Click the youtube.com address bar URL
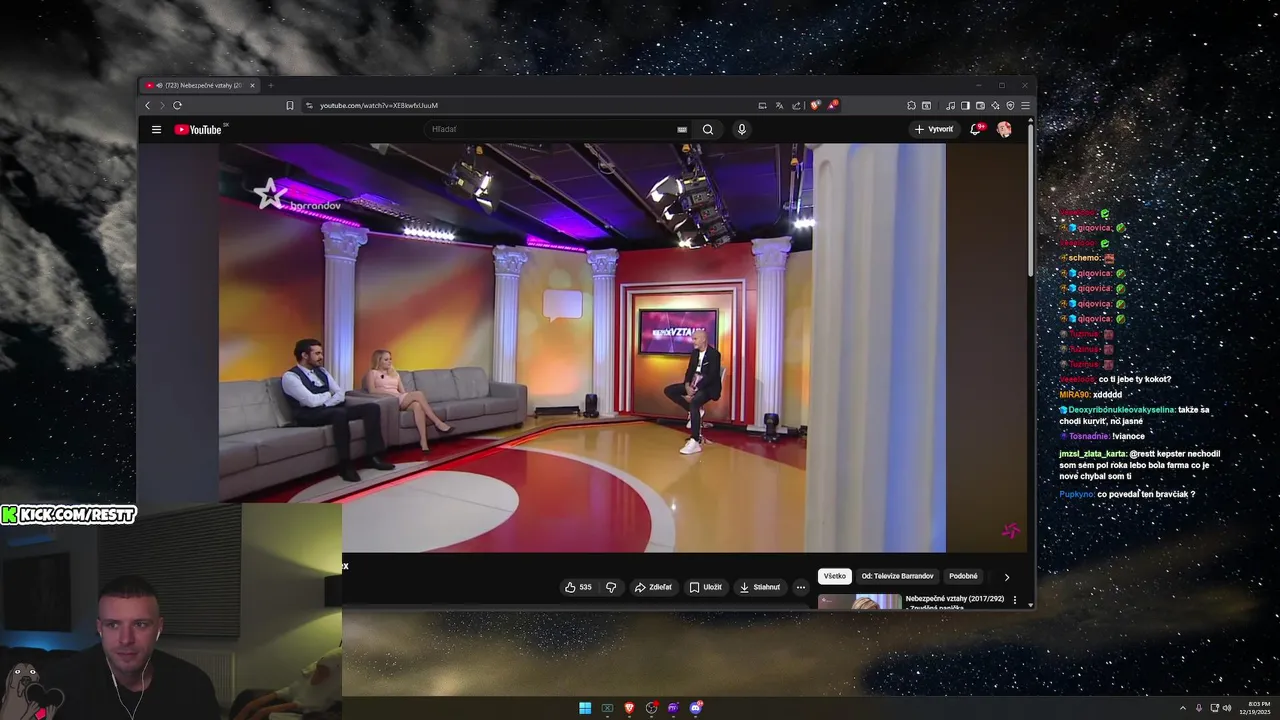Image resolution: width=1280 pixels, height=720 pixels. pos(379,105)
